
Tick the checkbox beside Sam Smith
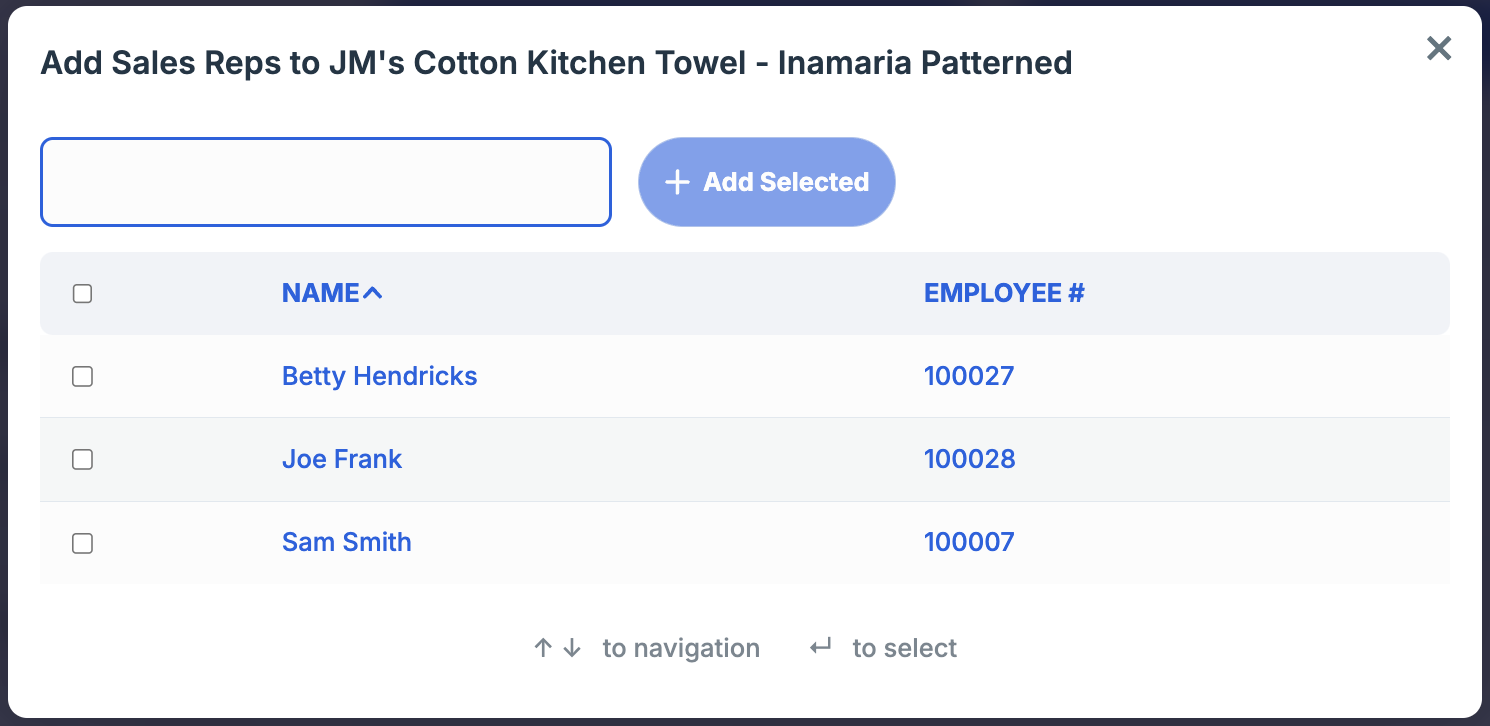(83, 543)
